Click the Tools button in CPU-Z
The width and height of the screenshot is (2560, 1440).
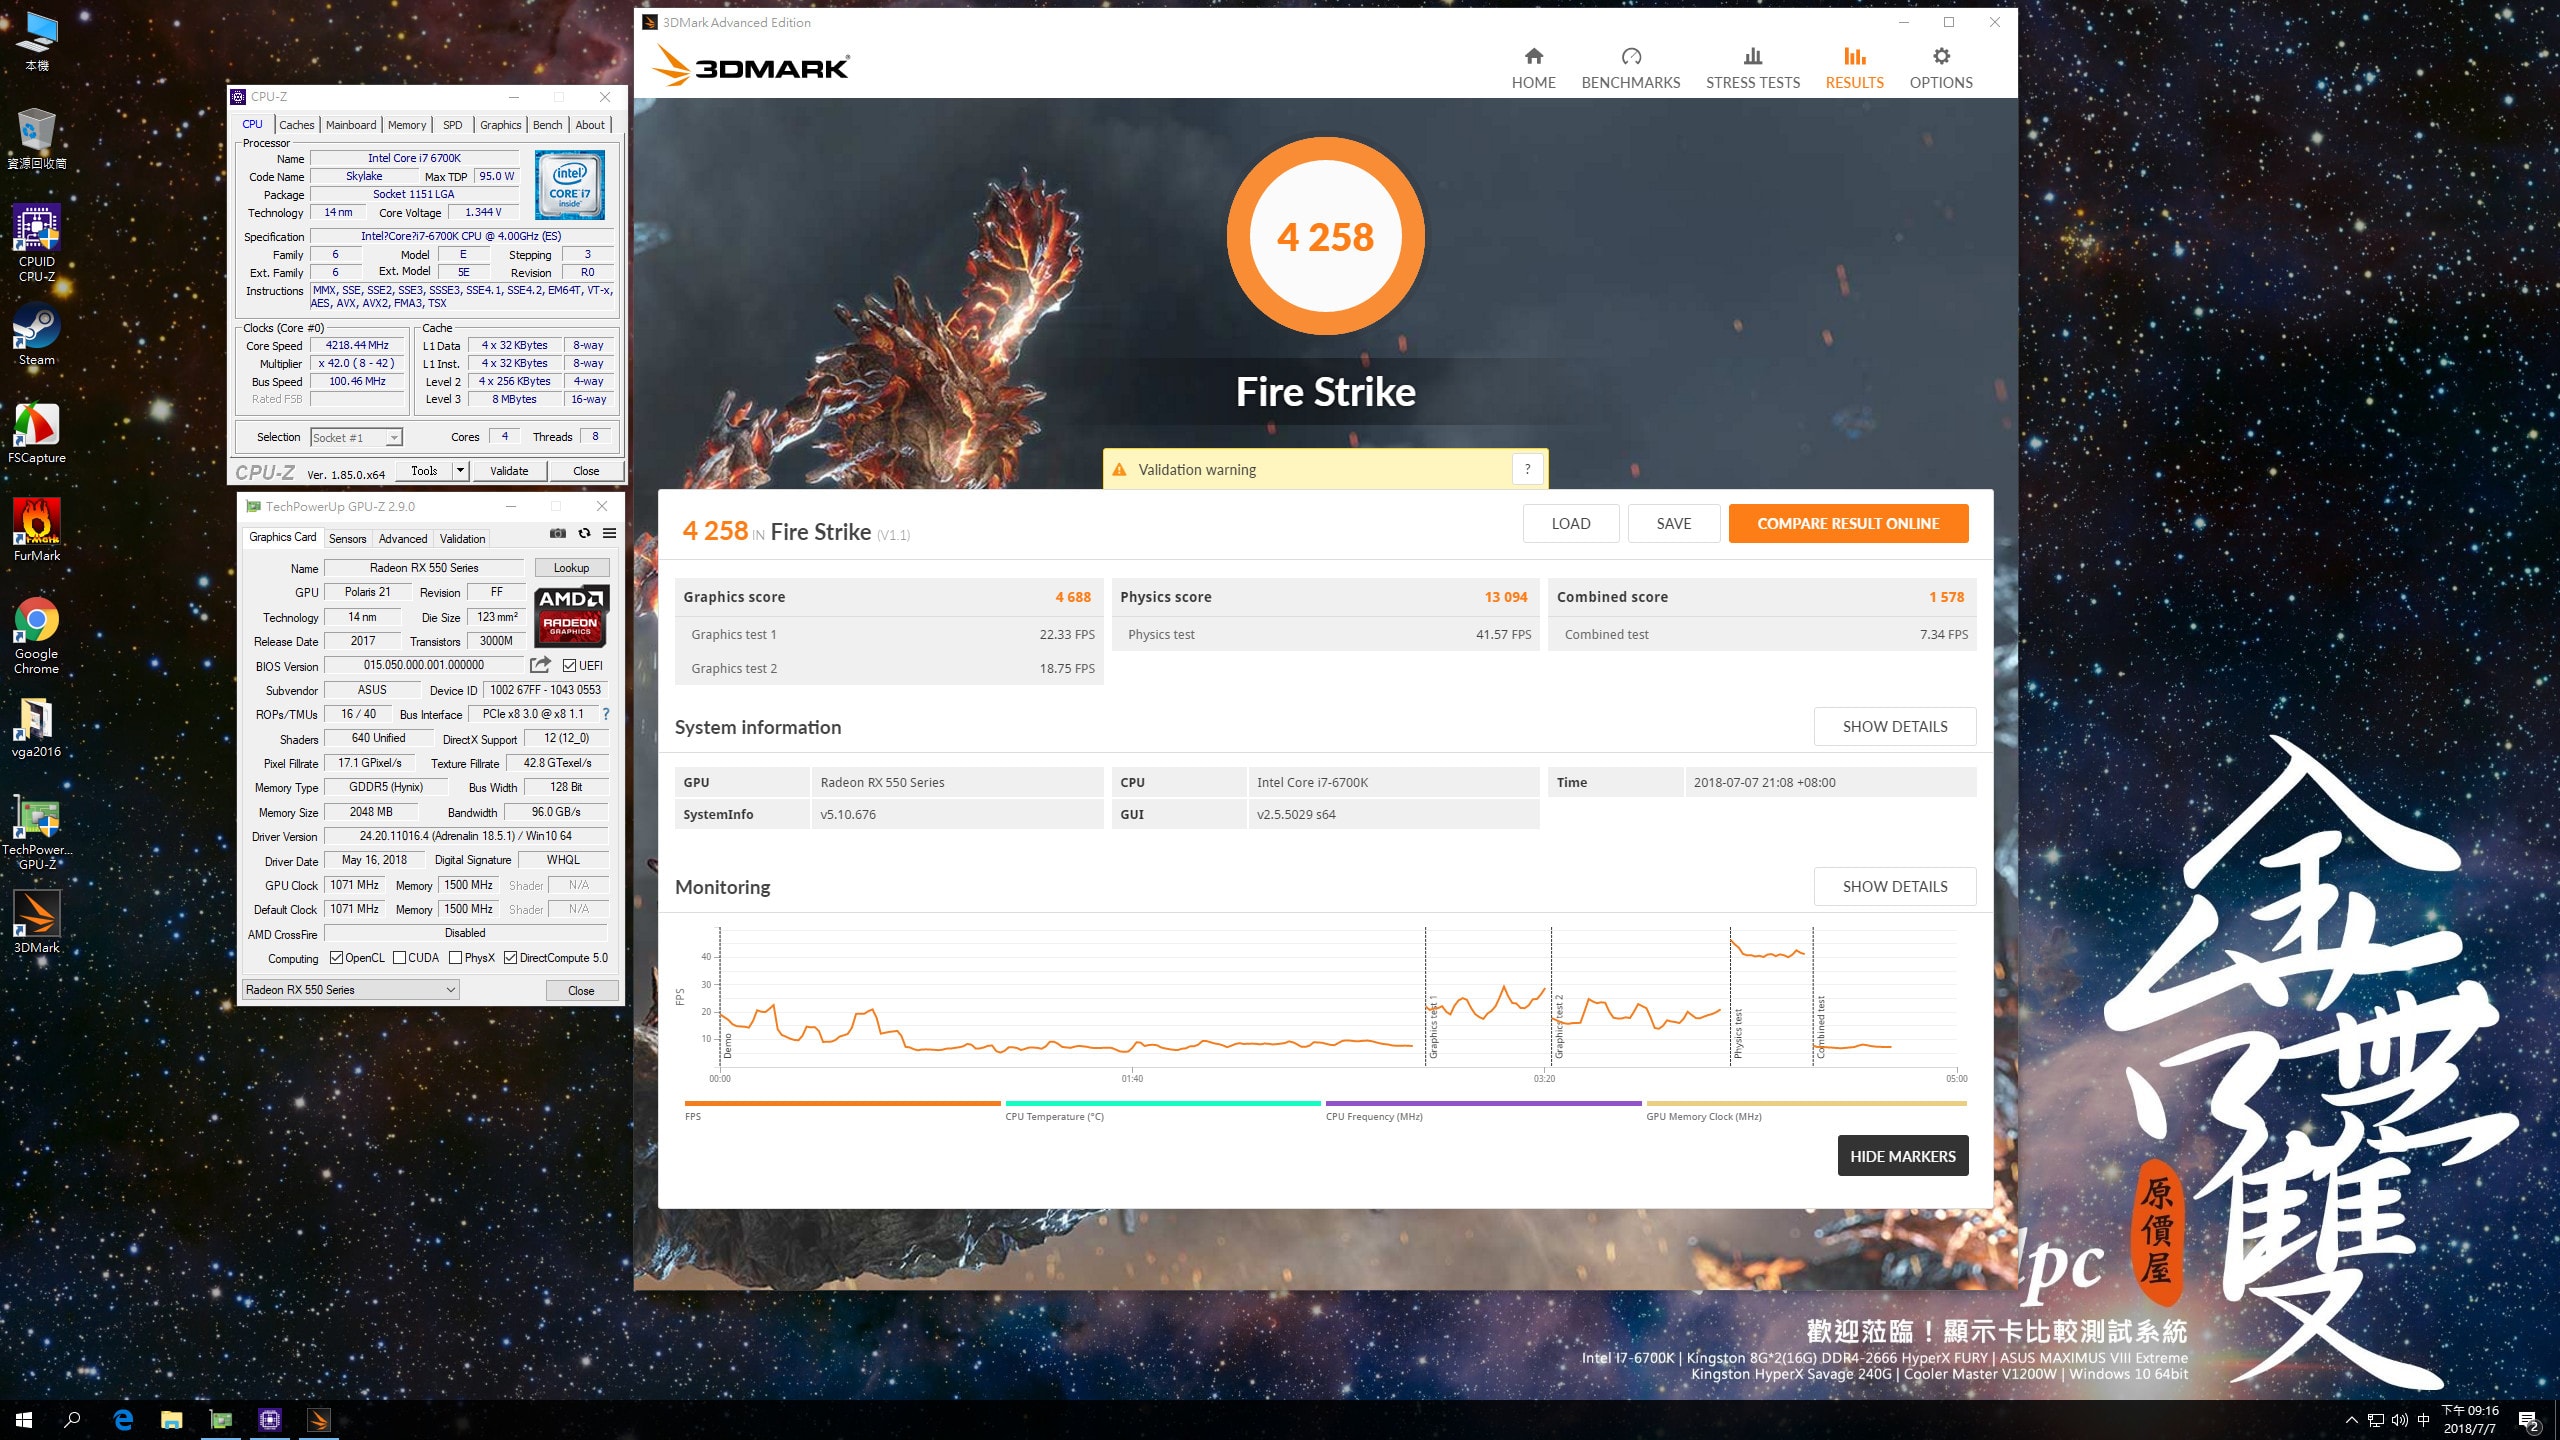click(x=424, y=470)
